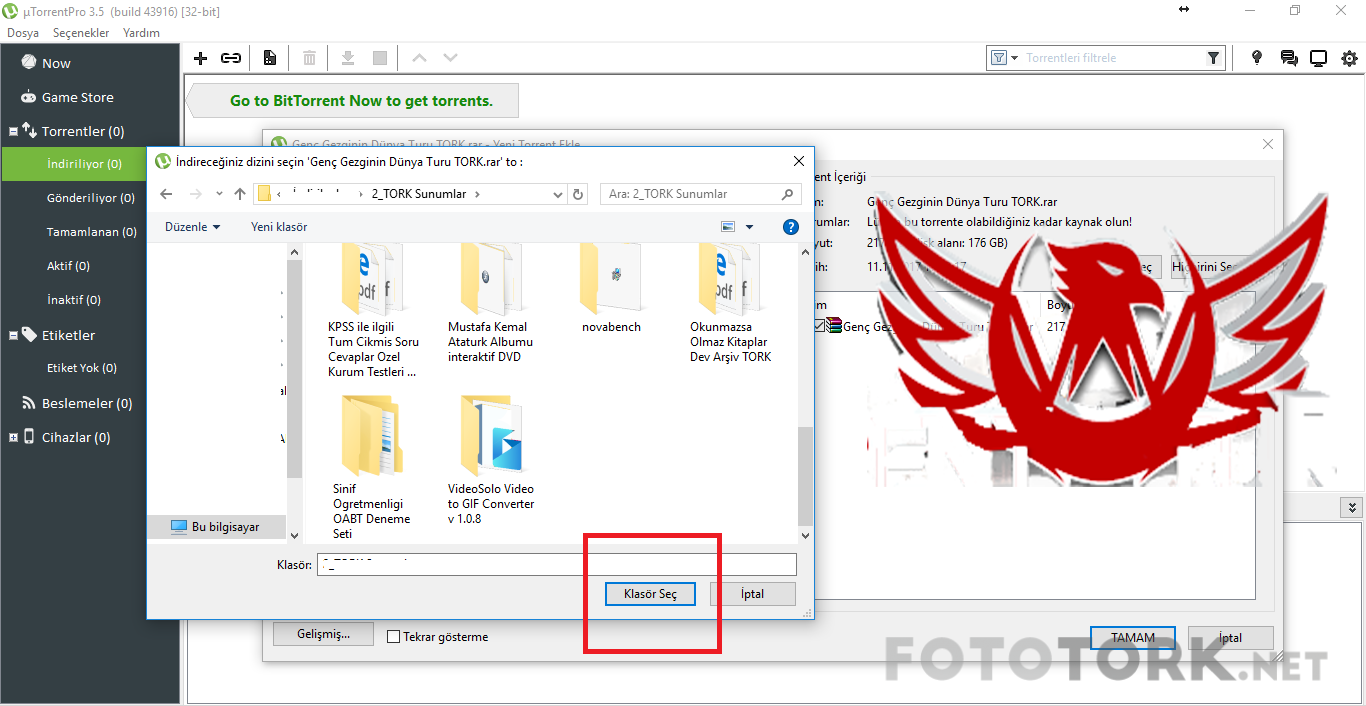Click the Remove torrent trash icon
Screen dimensions: 1366x706
coord(310,58)
